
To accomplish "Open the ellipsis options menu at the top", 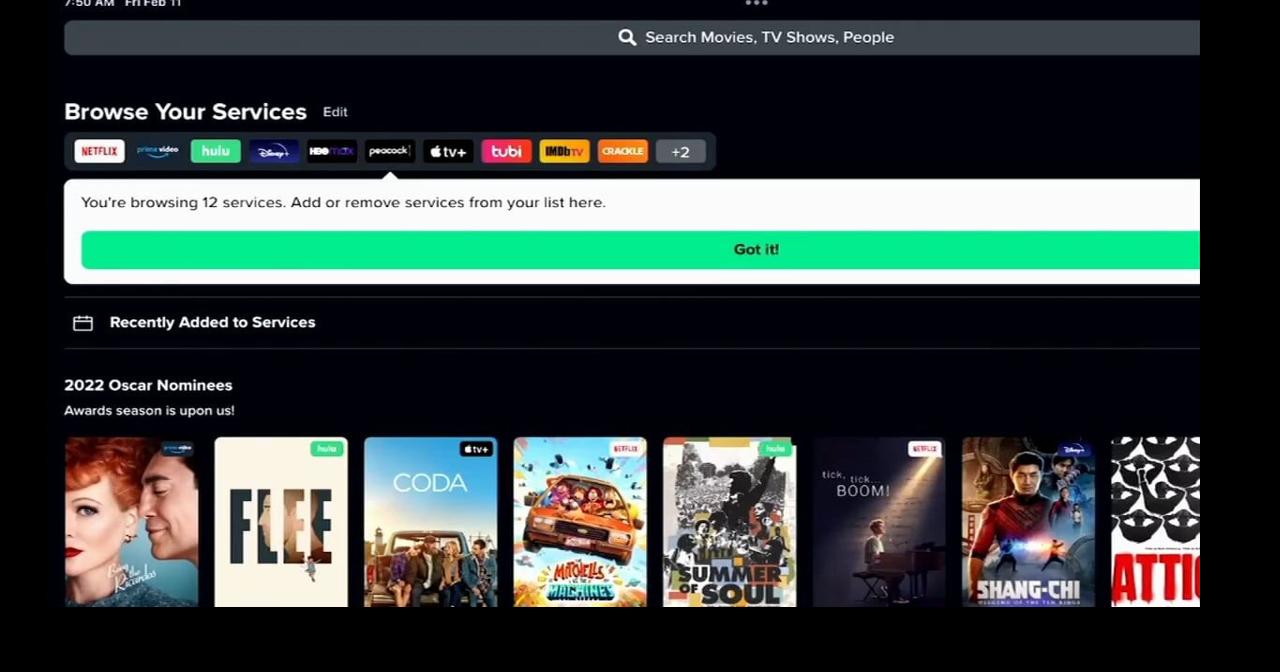I will coord(757,4).
